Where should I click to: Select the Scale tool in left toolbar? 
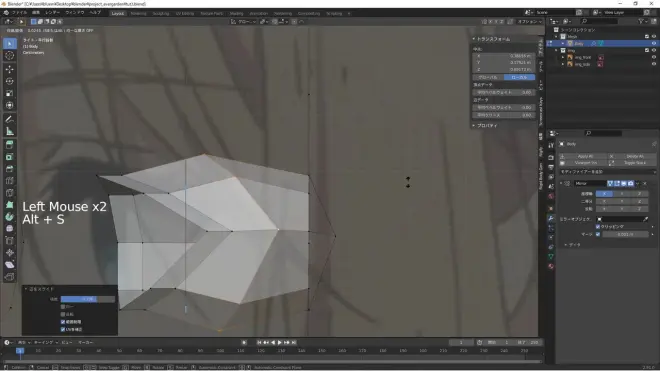pyautogui.click(x=10, y=93)
